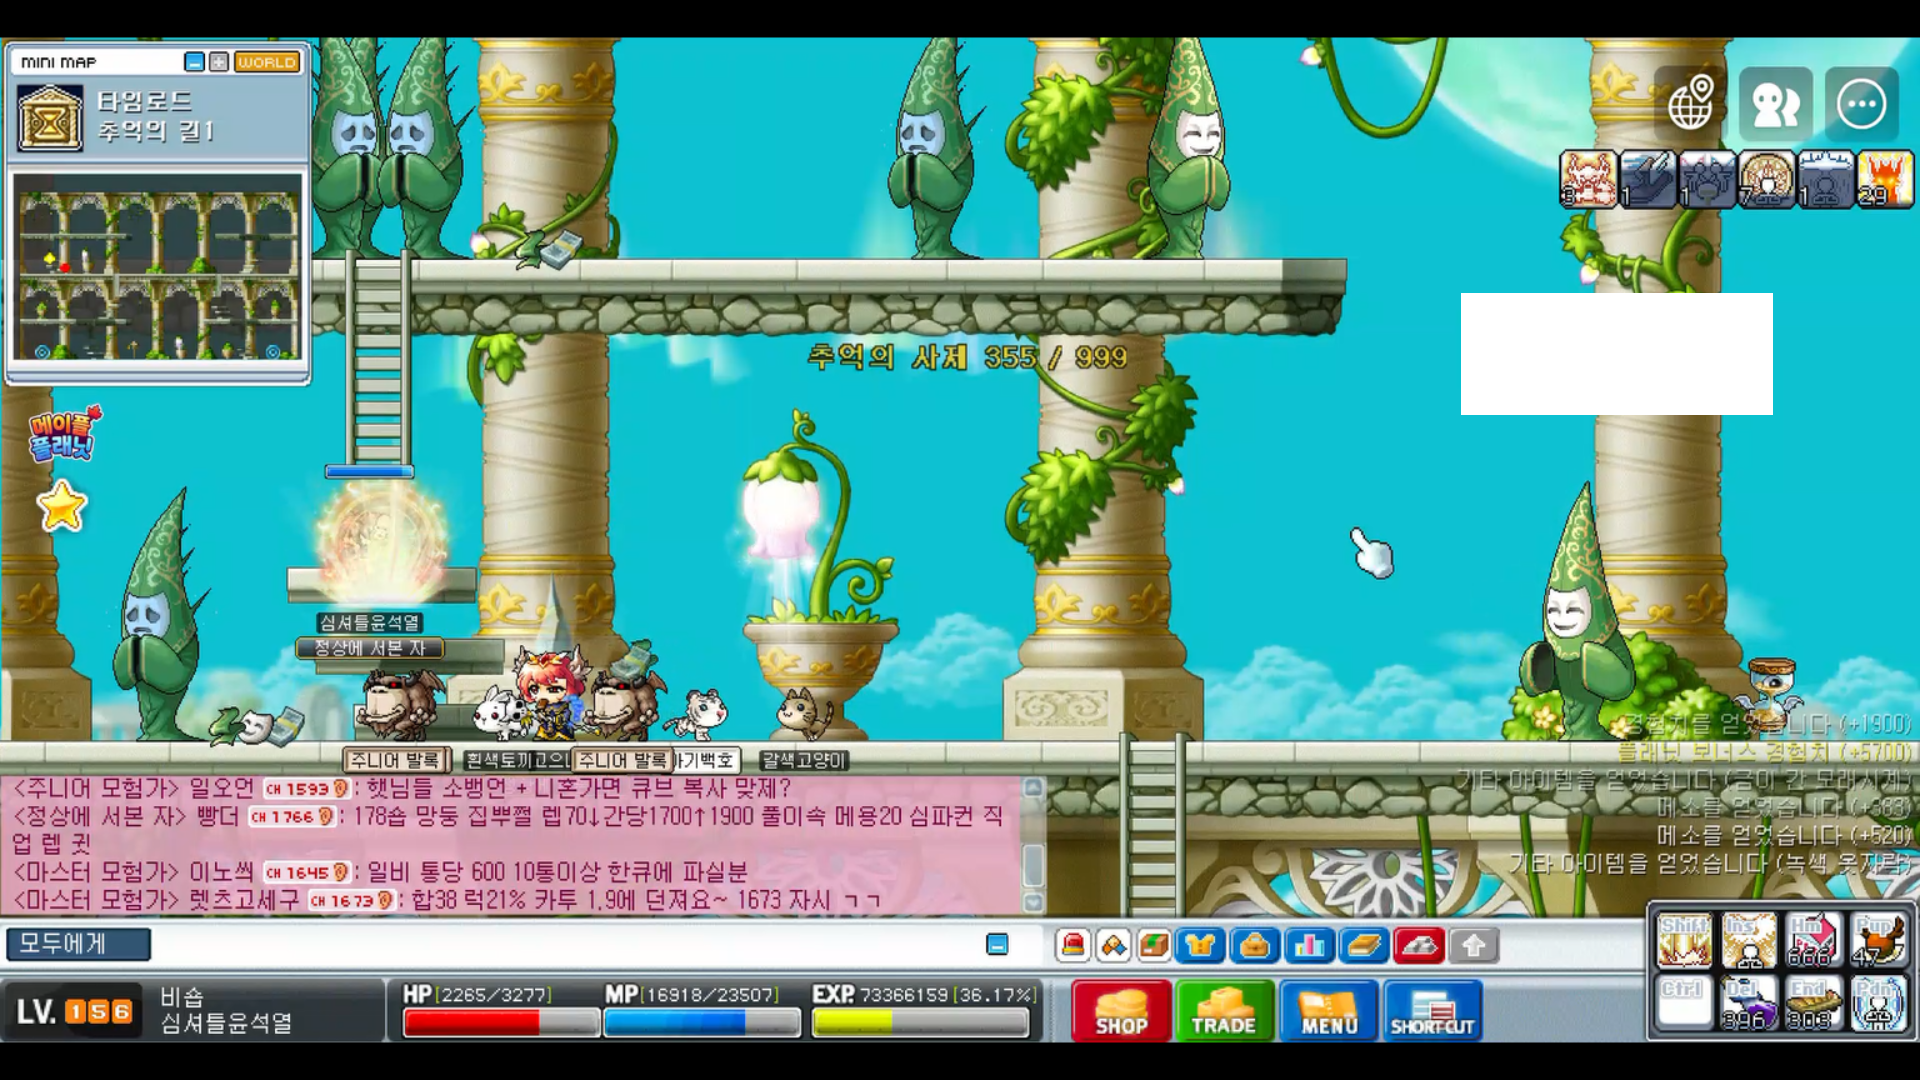Viewport: 1920px width, 1080px height.
Task: Expand the quick menu with up arrow
Action: (1474, 945)
